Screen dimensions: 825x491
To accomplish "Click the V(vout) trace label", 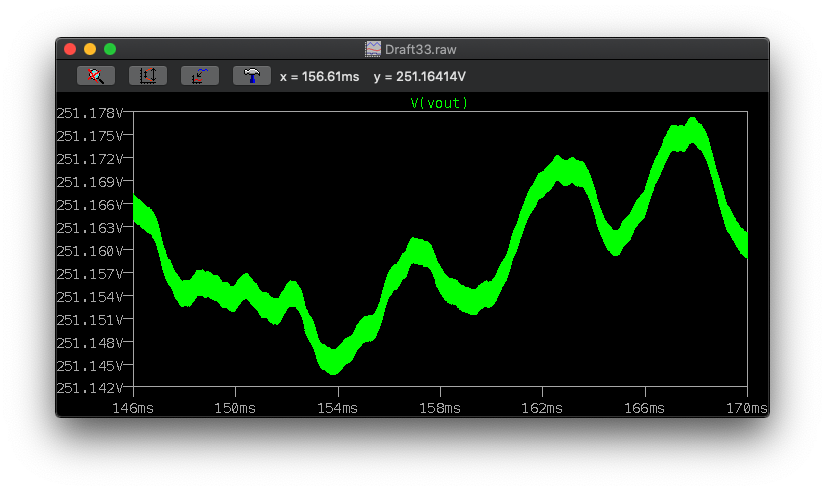I will tap(439, 103).
